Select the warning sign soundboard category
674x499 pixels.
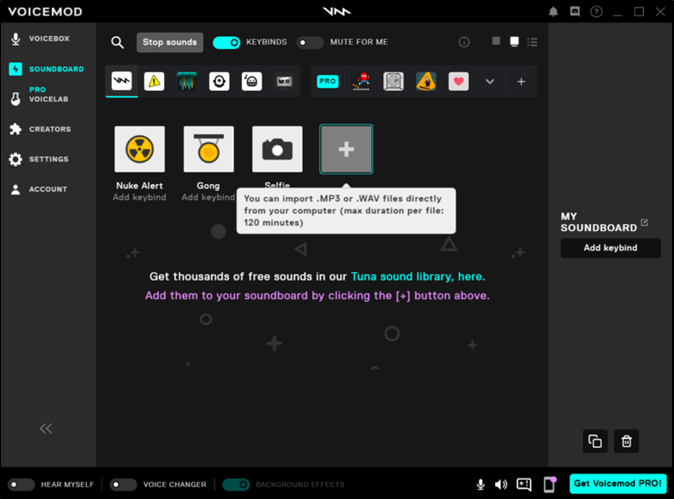point(154,82)
